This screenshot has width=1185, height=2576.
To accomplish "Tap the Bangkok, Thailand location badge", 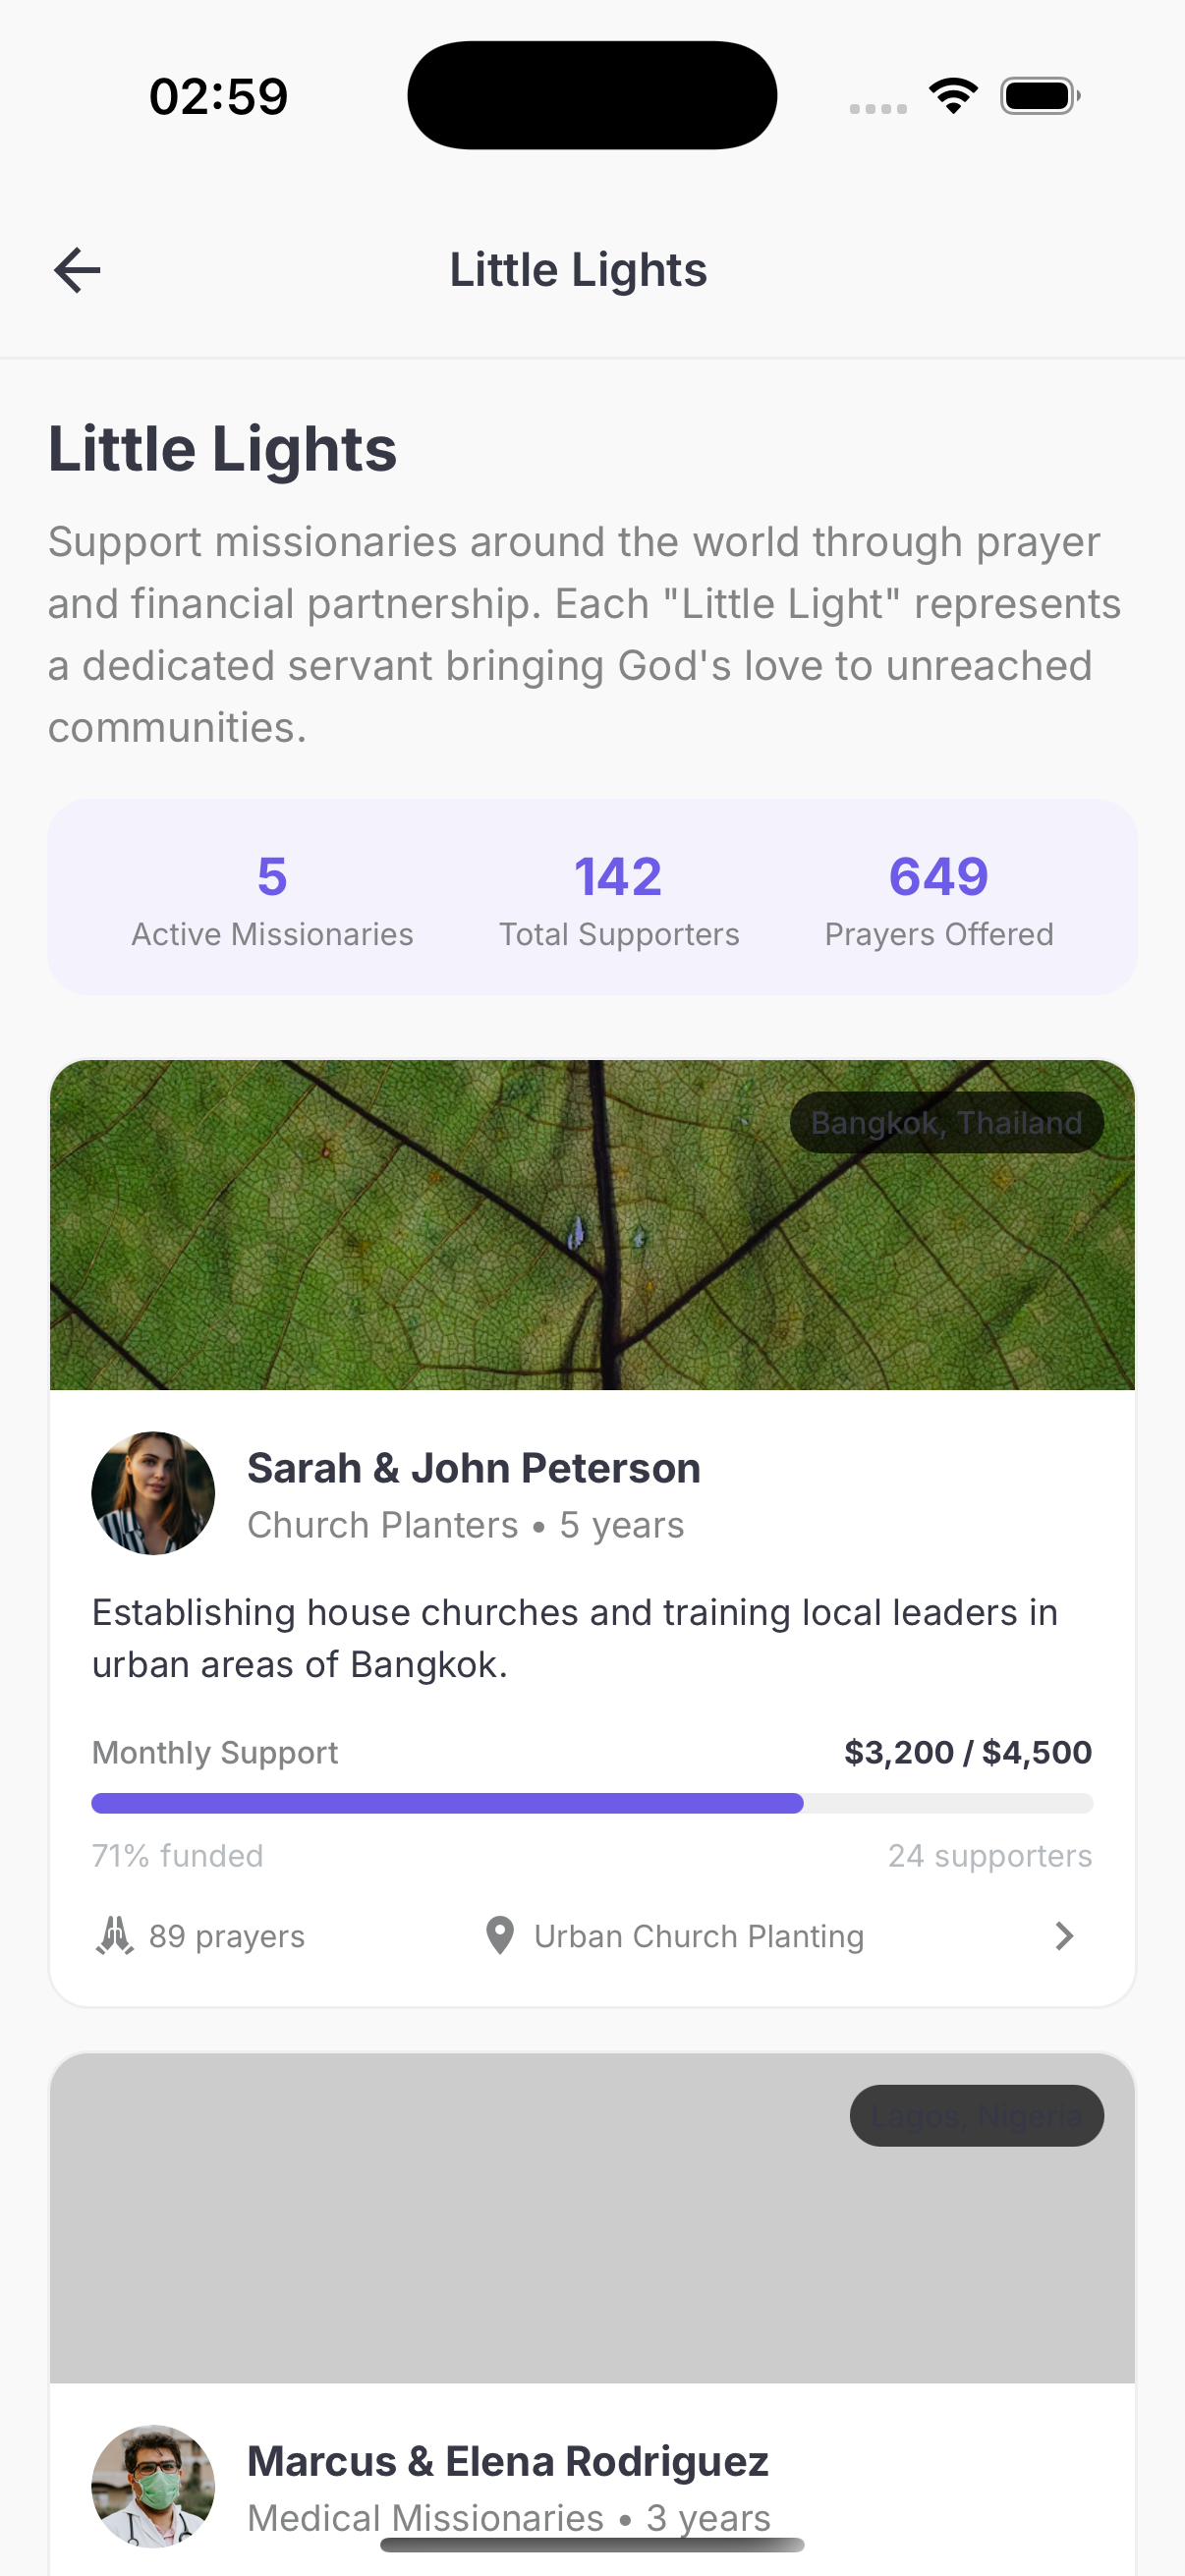I will click(x=946, y=1123).
